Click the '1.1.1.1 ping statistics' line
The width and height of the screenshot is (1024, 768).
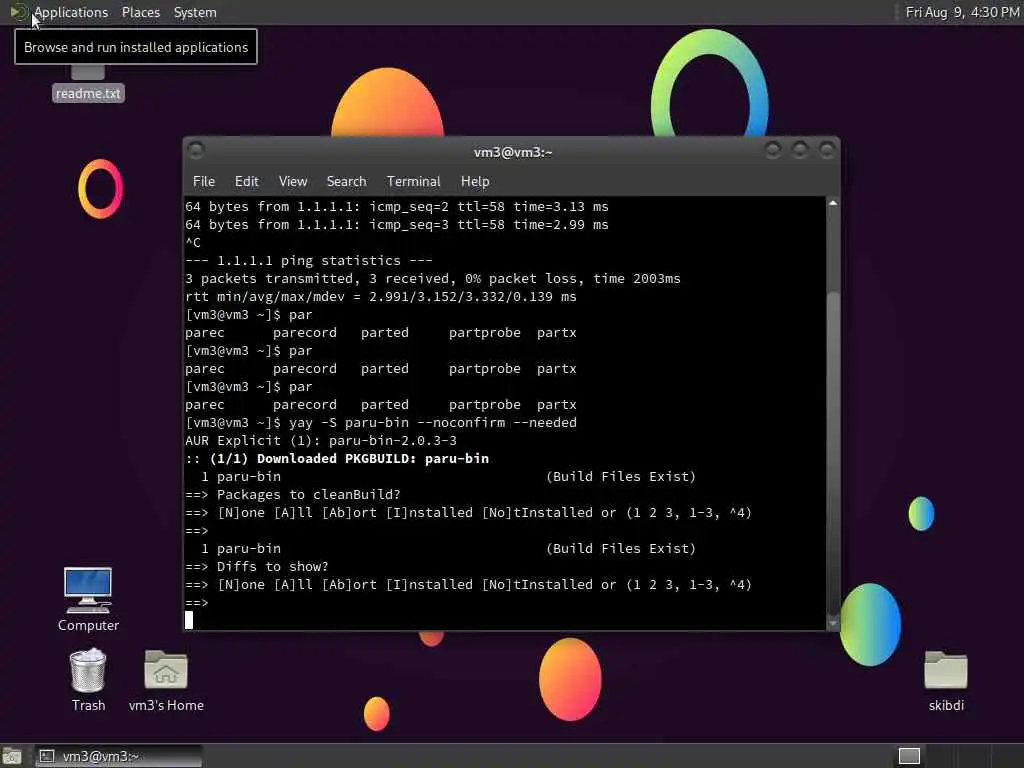coord(309,261)
